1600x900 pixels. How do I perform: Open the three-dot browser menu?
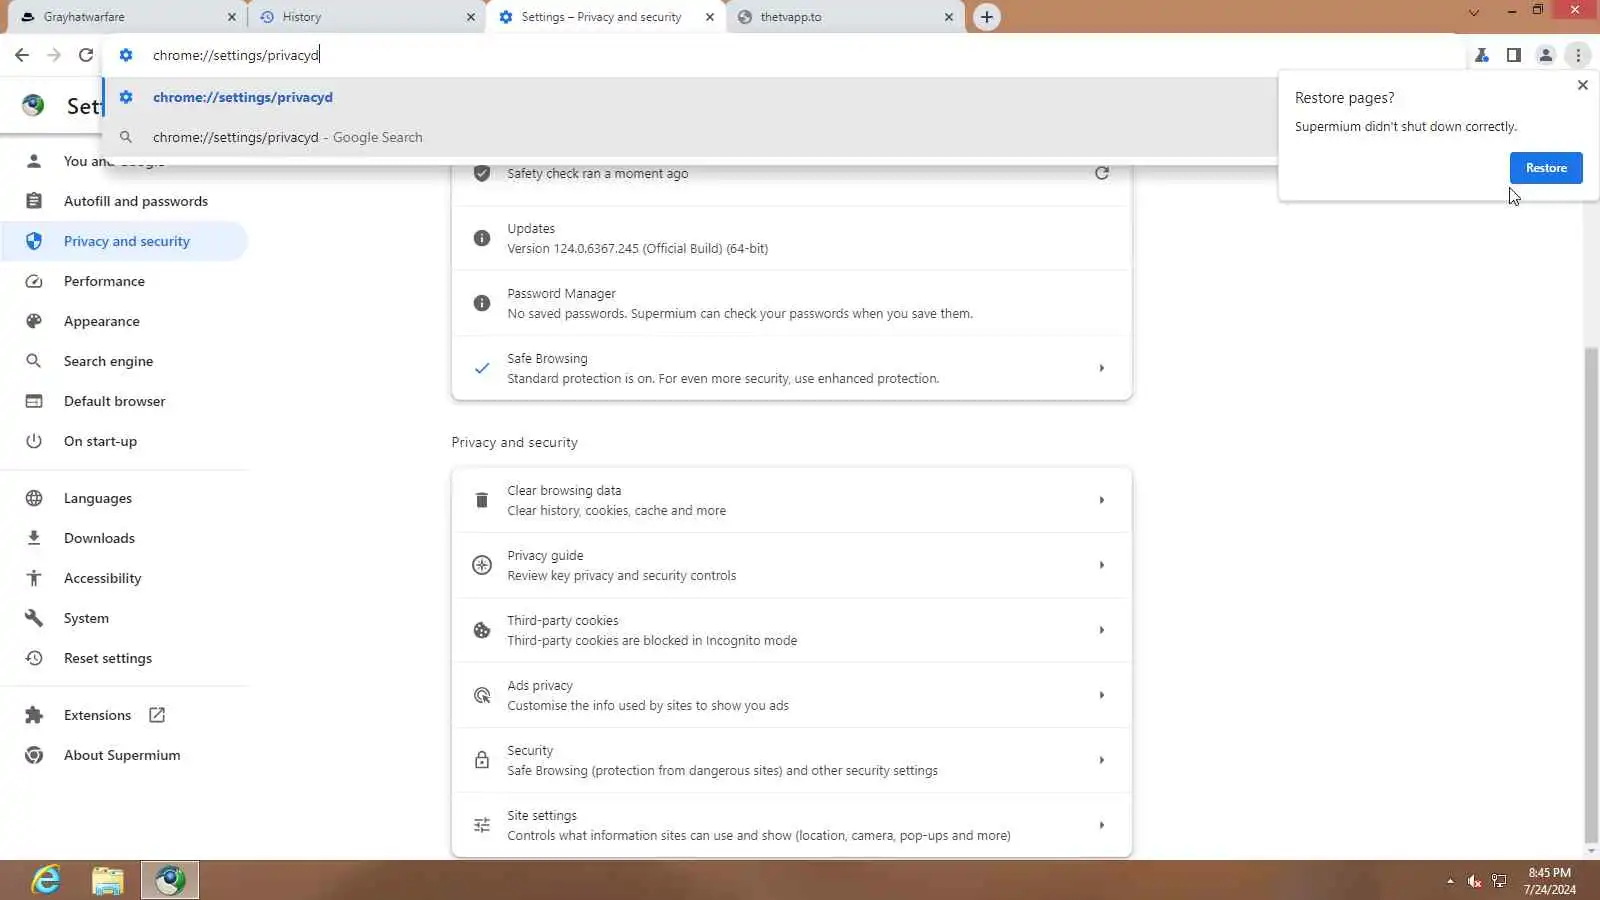click(x=1578, y=55)
